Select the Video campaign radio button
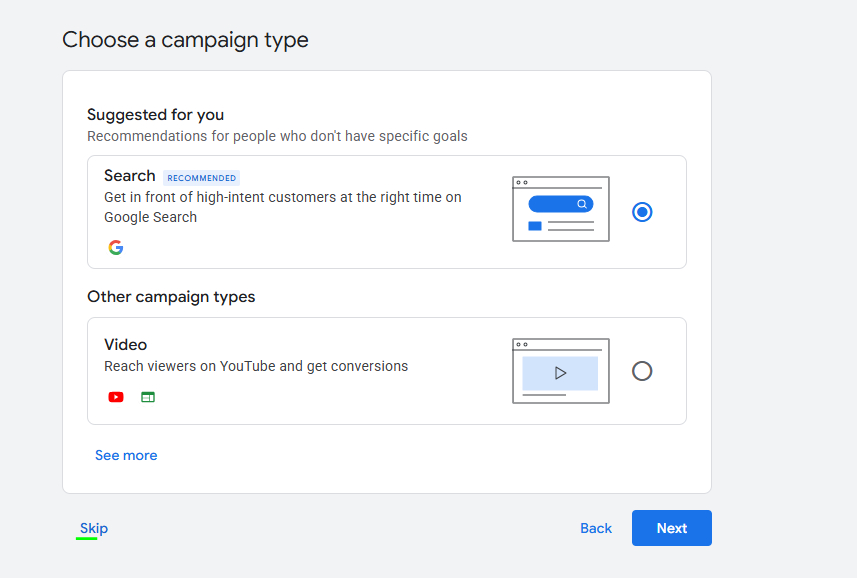 tap(642, 371)
